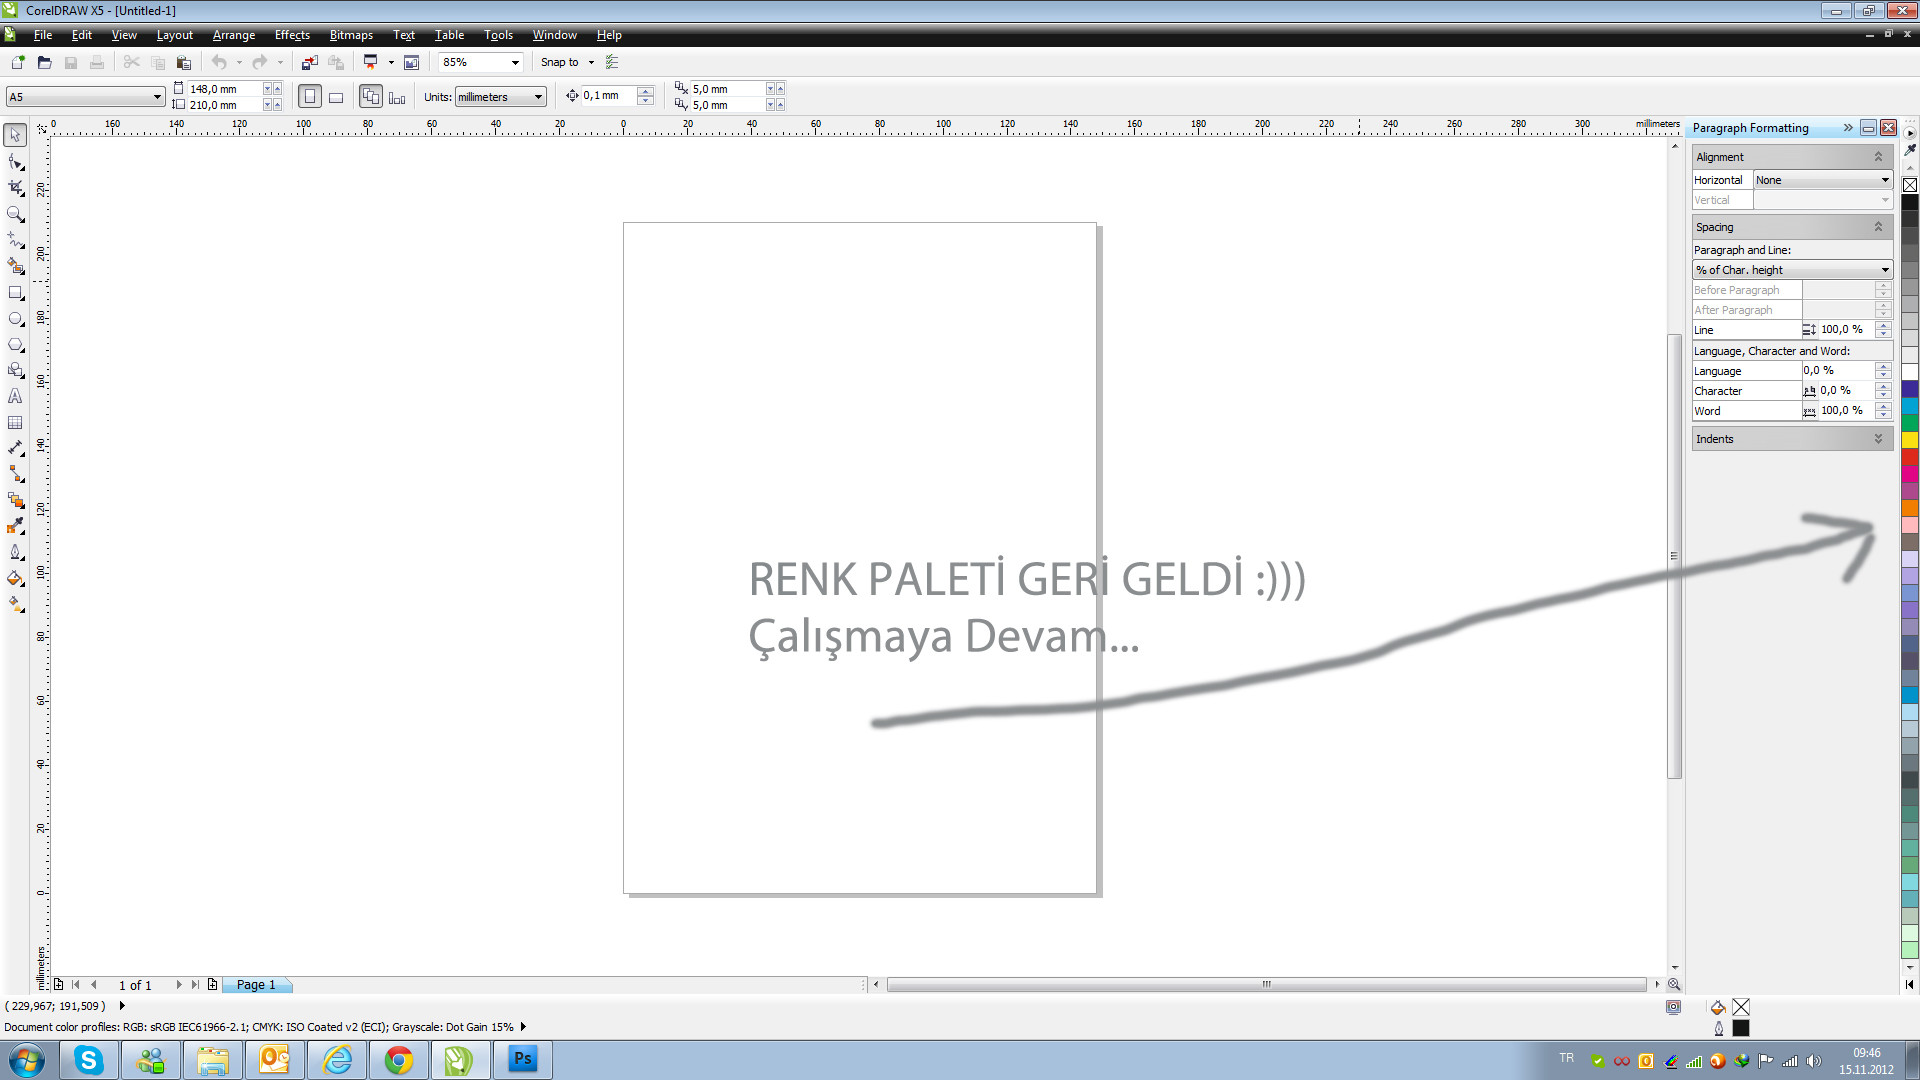
Task: Open the A5 page size dropdown
Action: 157,97
